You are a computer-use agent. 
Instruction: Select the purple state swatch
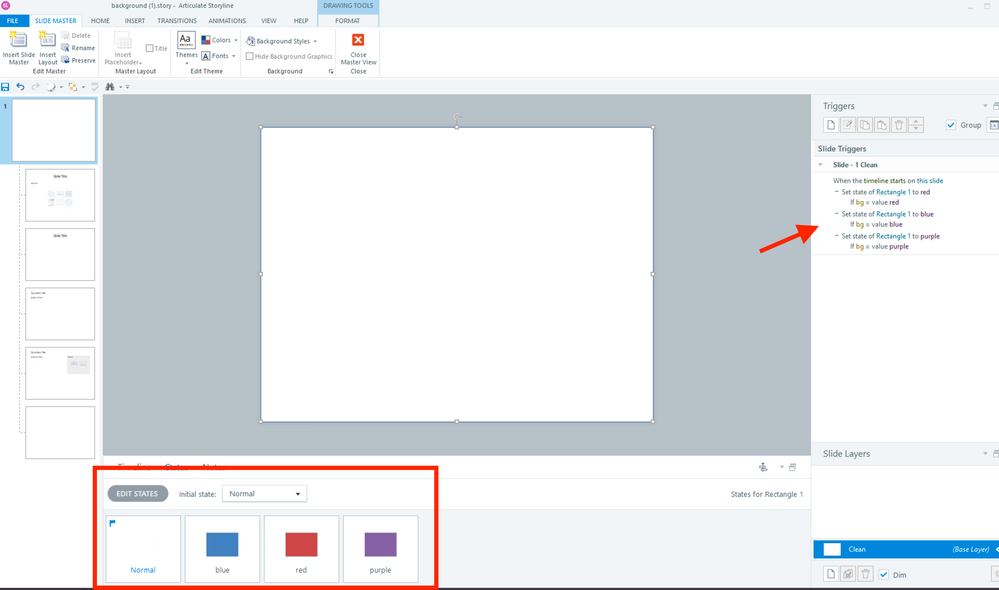point(380,549)
